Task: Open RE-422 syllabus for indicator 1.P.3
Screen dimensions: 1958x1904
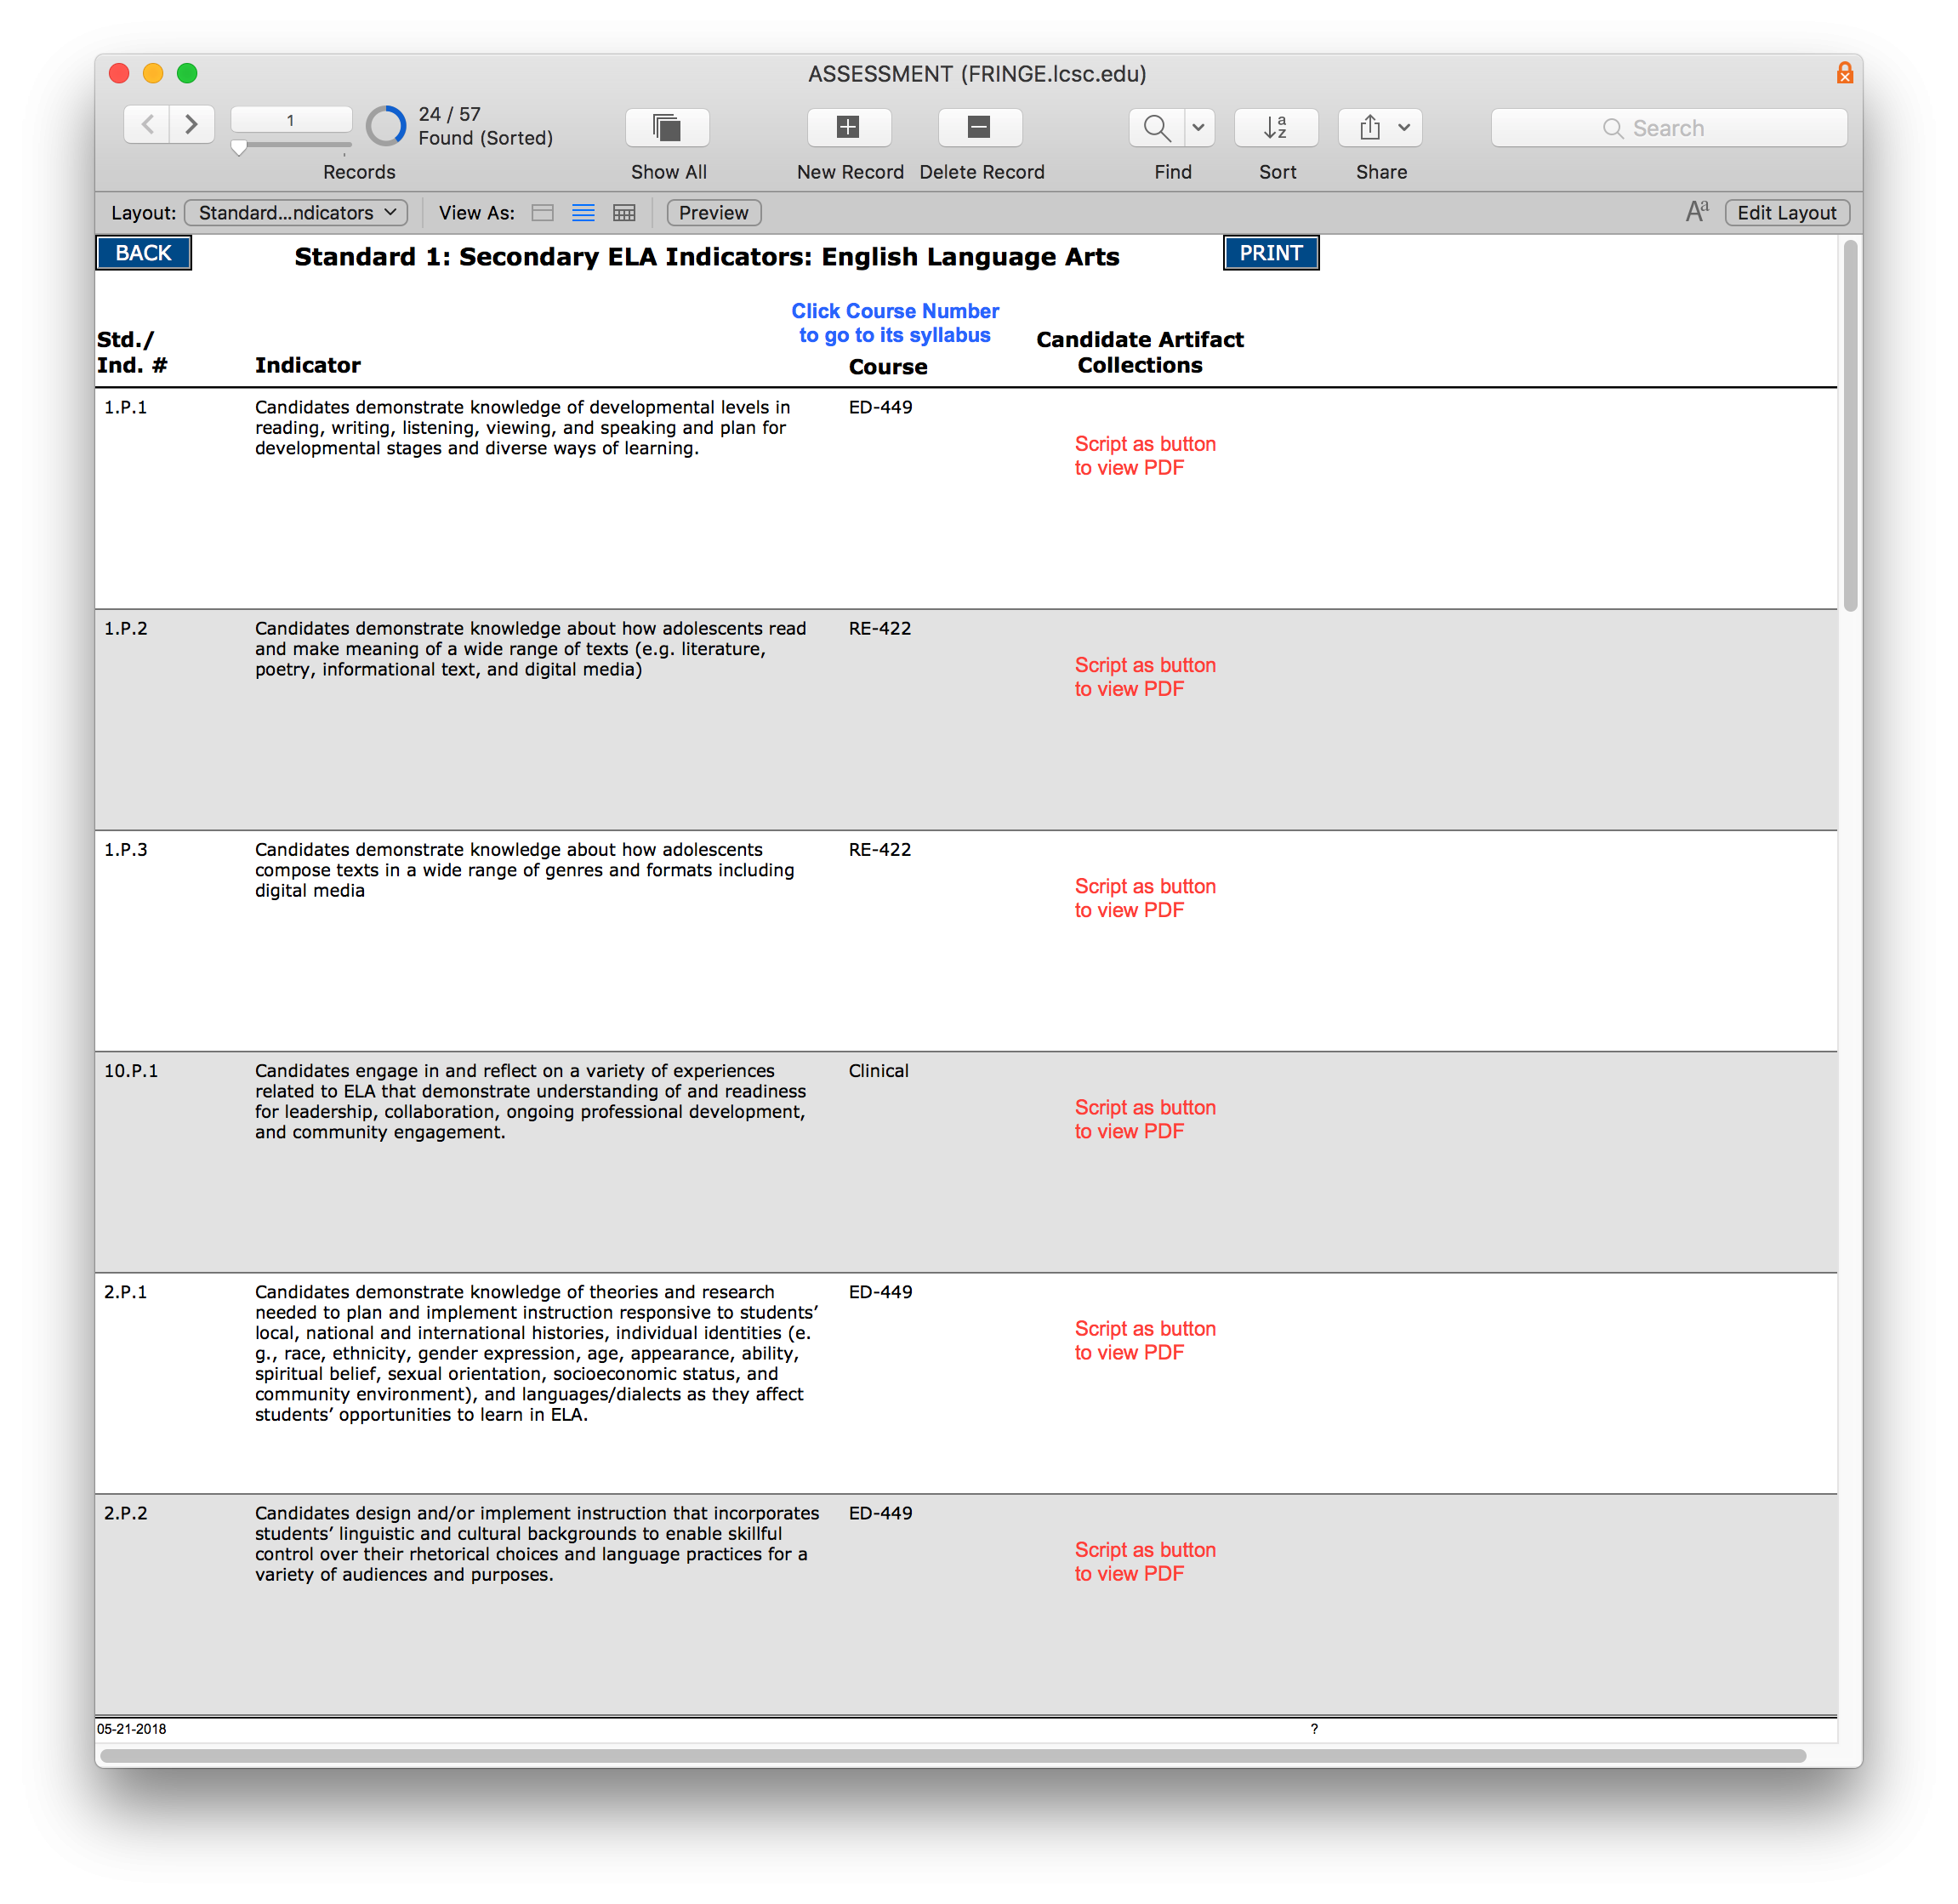Action: [x=880, y=849]
